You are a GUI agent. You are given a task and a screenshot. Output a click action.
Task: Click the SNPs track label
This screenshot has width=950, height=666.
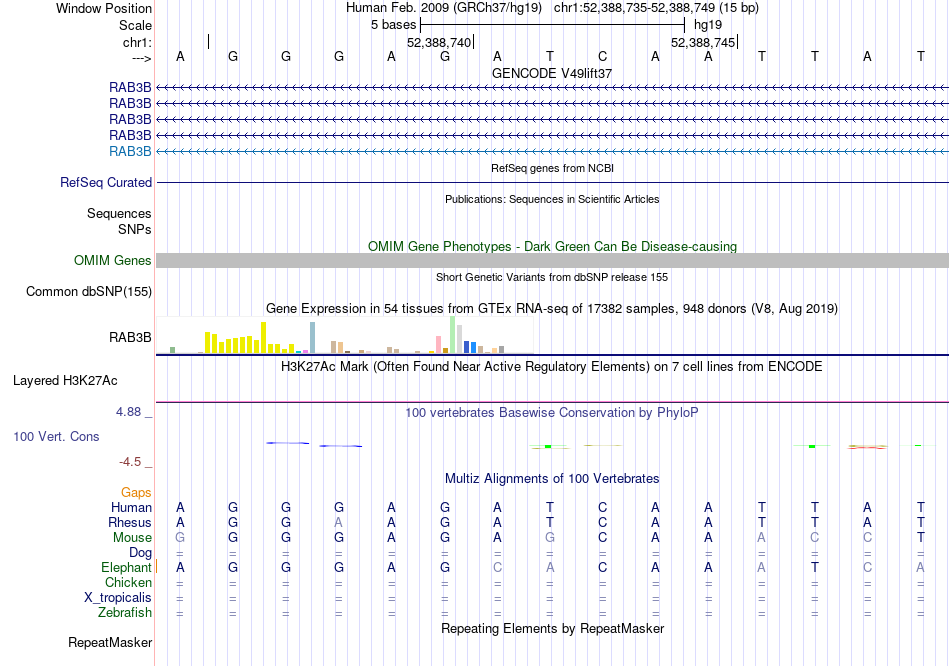(135, 230)
